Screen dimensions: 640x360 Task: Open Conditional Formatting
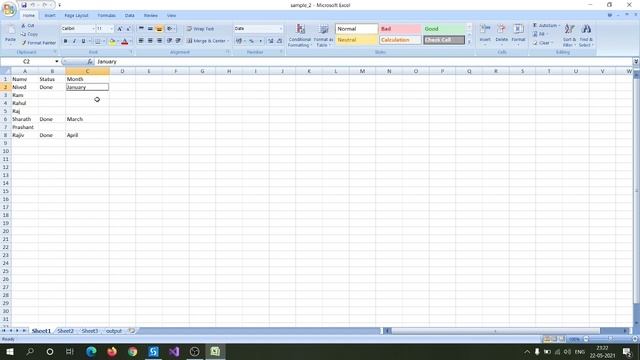tap(300, 36)
